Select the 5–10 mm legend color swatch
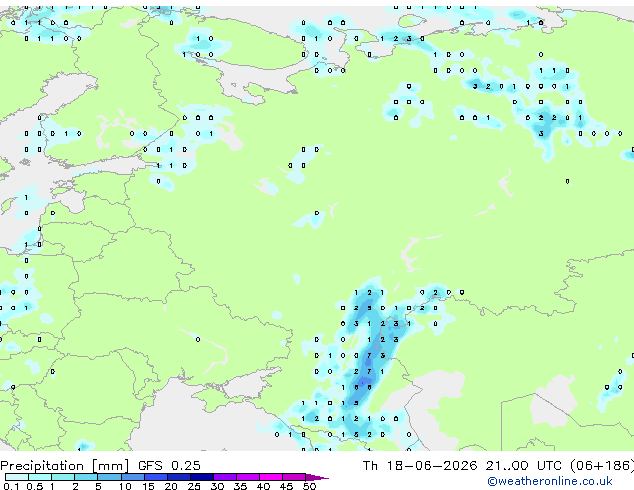 point(109,477)
